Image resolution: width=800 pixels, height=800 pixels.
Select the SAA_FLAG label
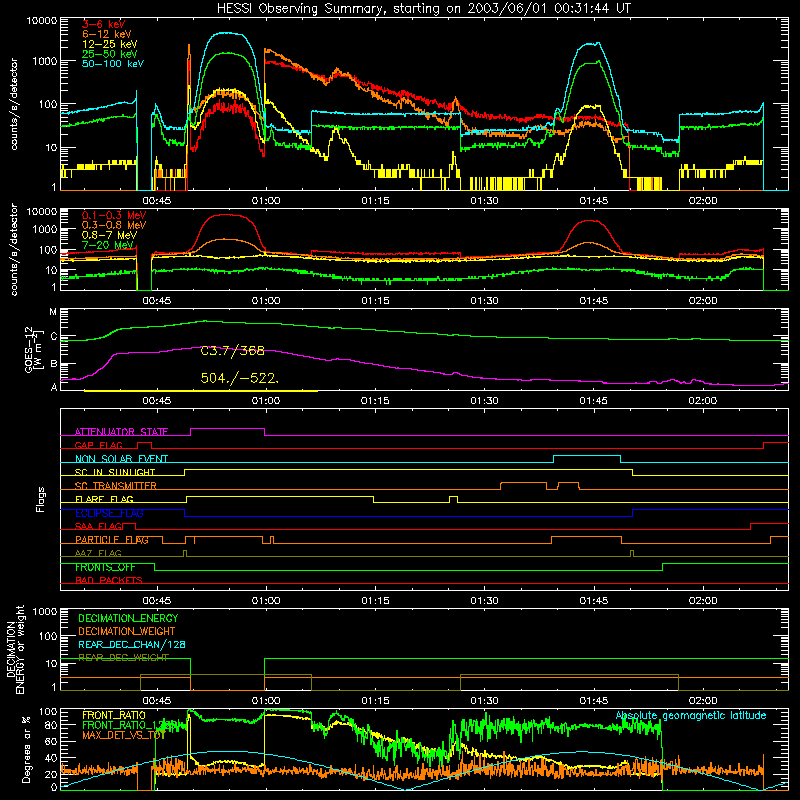tap(98, 527)
